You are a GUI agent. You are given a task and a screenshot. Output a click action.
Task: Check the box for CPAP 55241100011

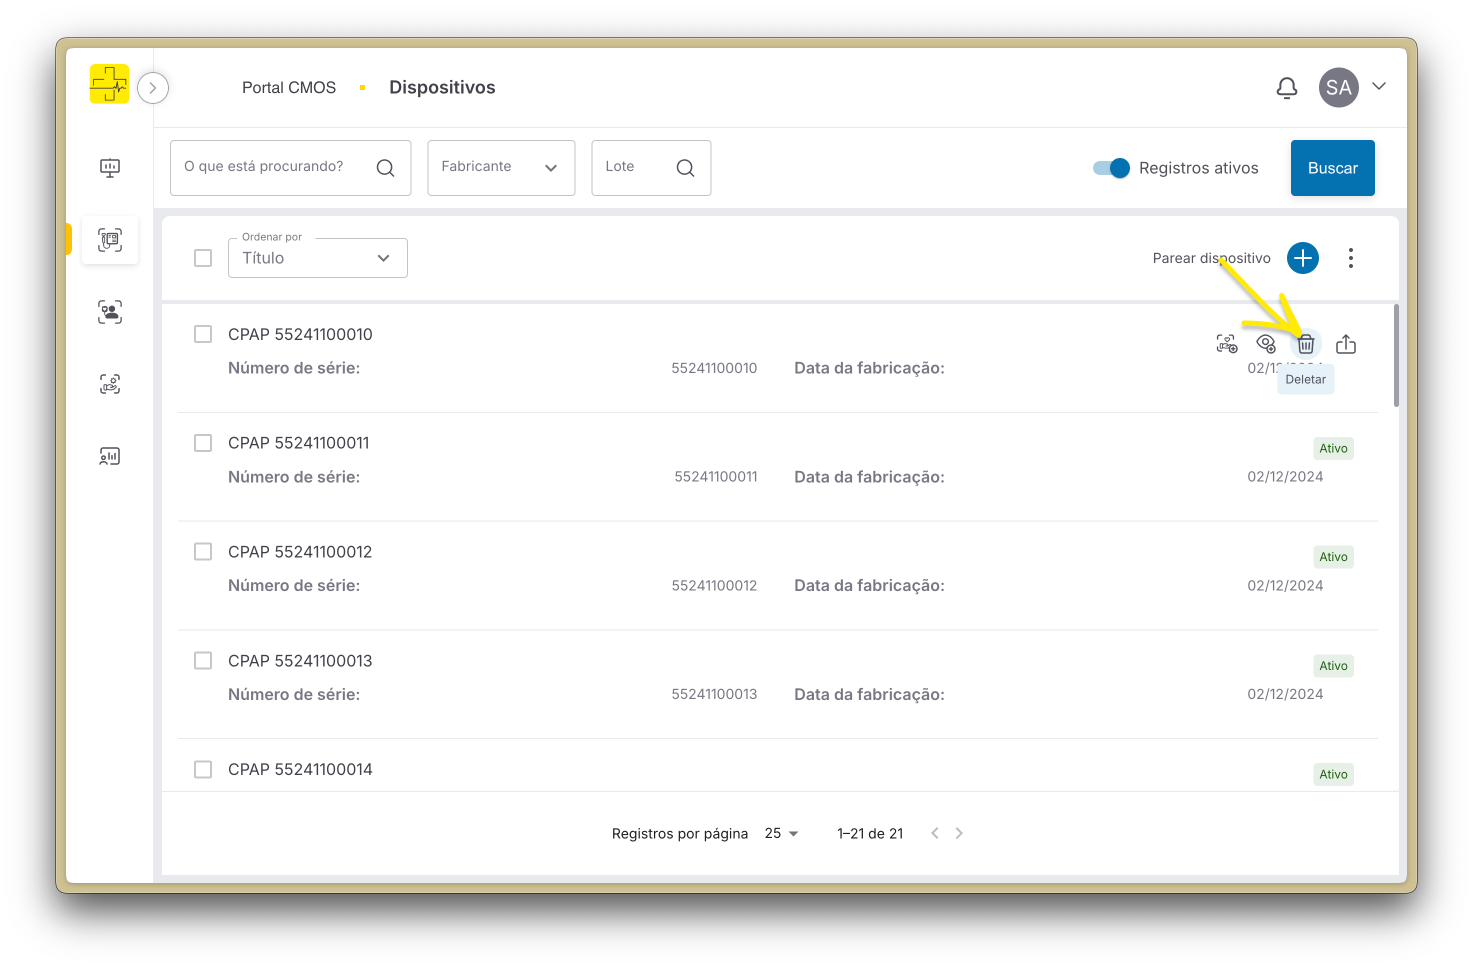(x=203, y=443)
